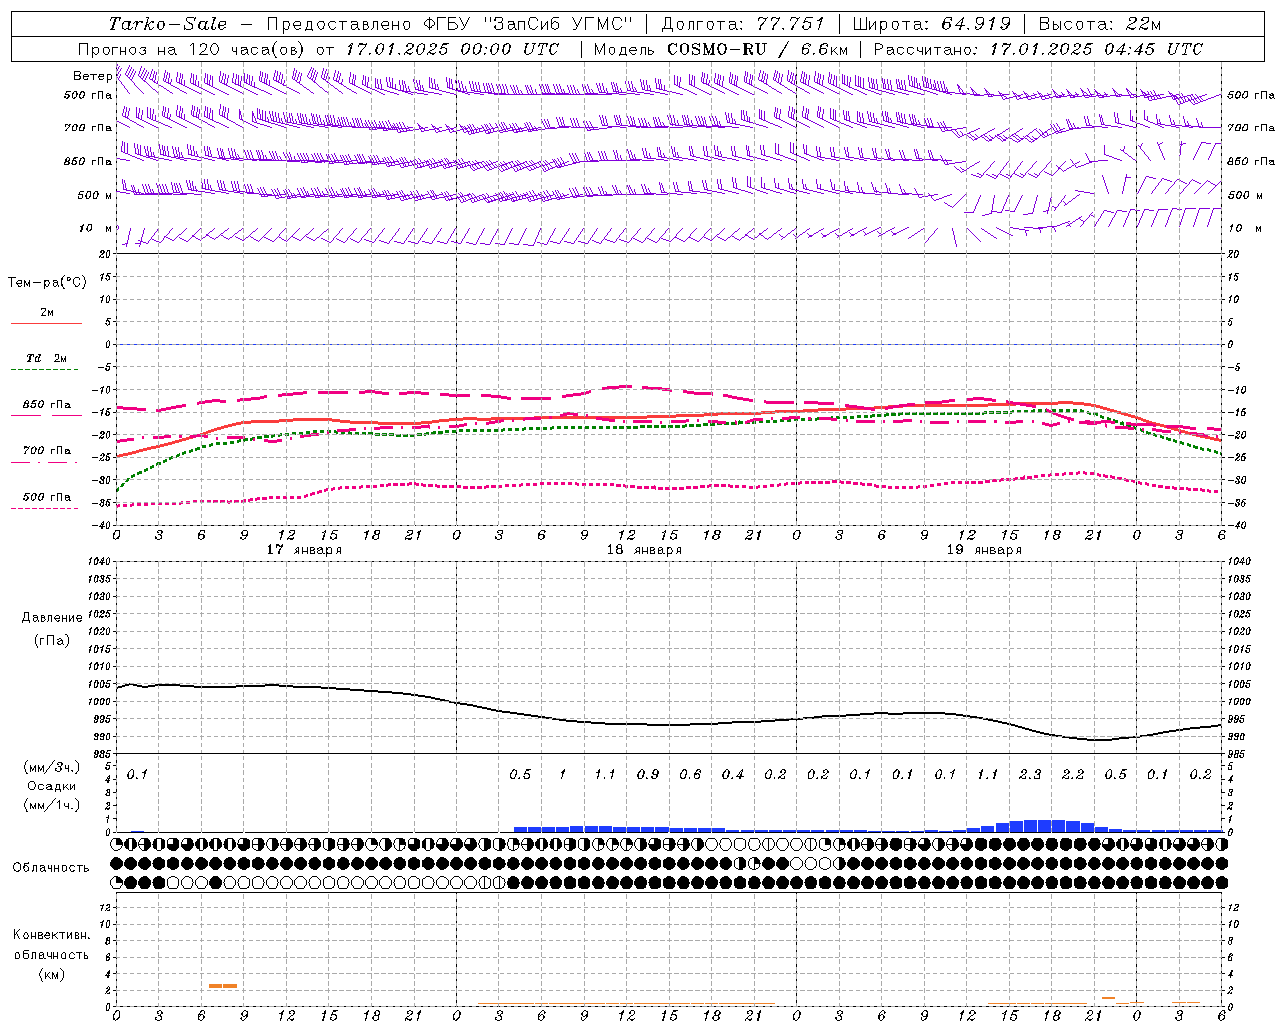The image size is (1280, 1024).
Task: Click the 'Ветер' wind panel label
Action: point(92,76)
